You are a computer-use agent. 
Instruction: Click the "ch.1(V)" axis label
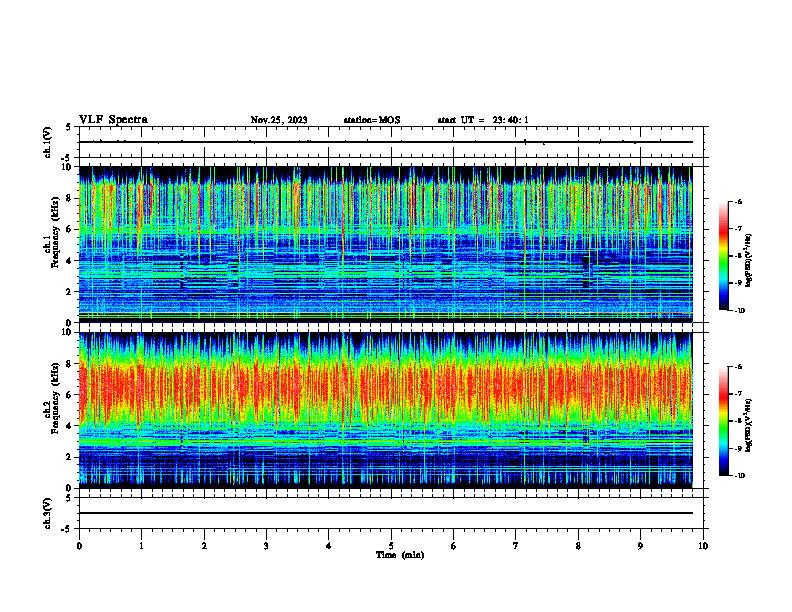coord(48,142)
